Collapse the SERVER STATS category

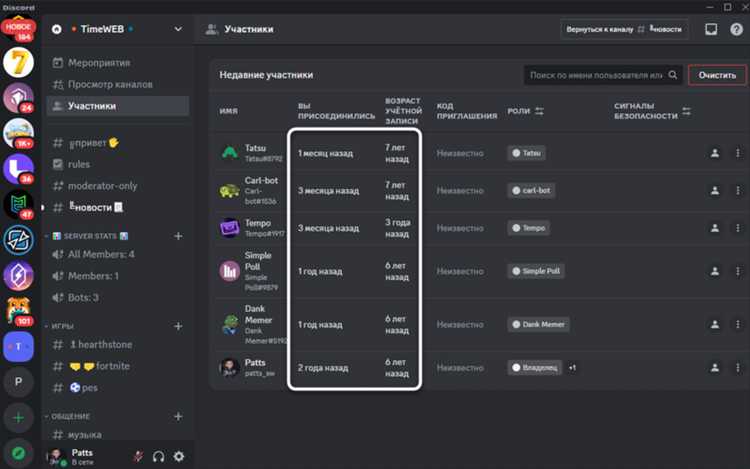point(90,236)
